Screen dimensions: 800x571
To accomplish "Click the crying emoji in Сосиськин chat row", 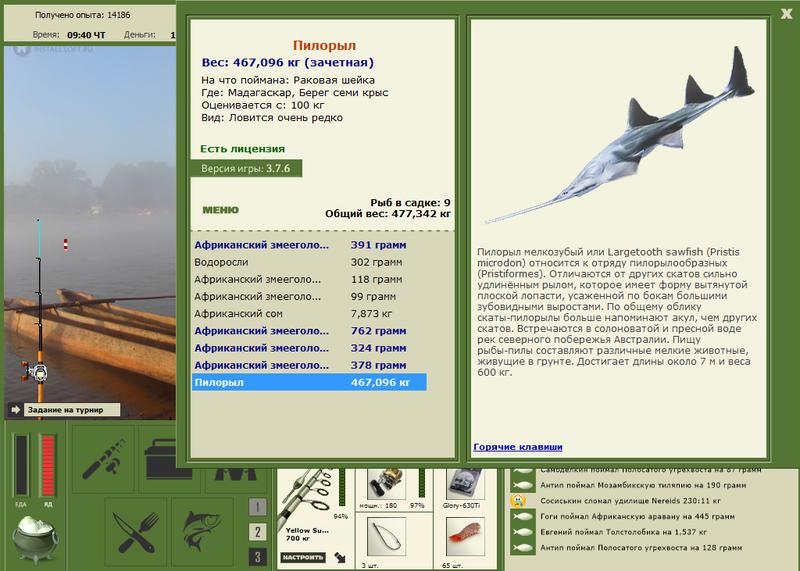I will point(518,501).
